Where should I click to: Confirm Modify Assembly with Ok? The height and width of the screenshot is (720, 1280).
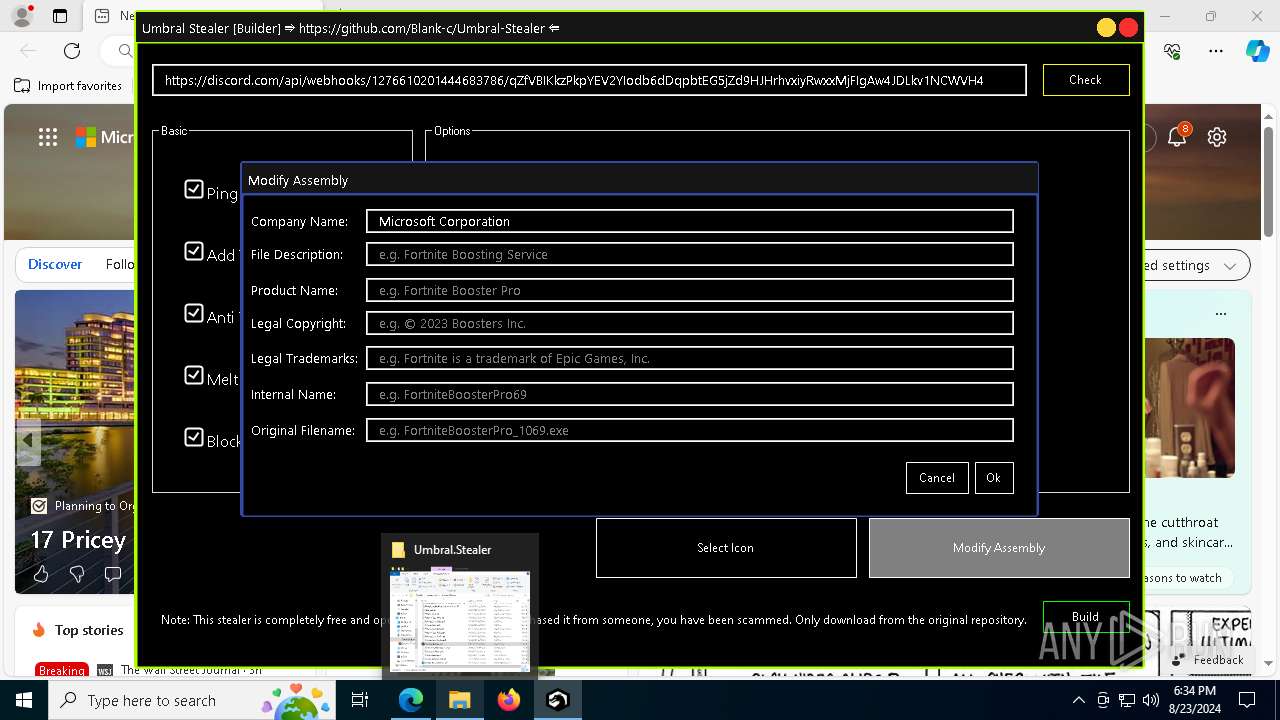(x=993, y=478)
